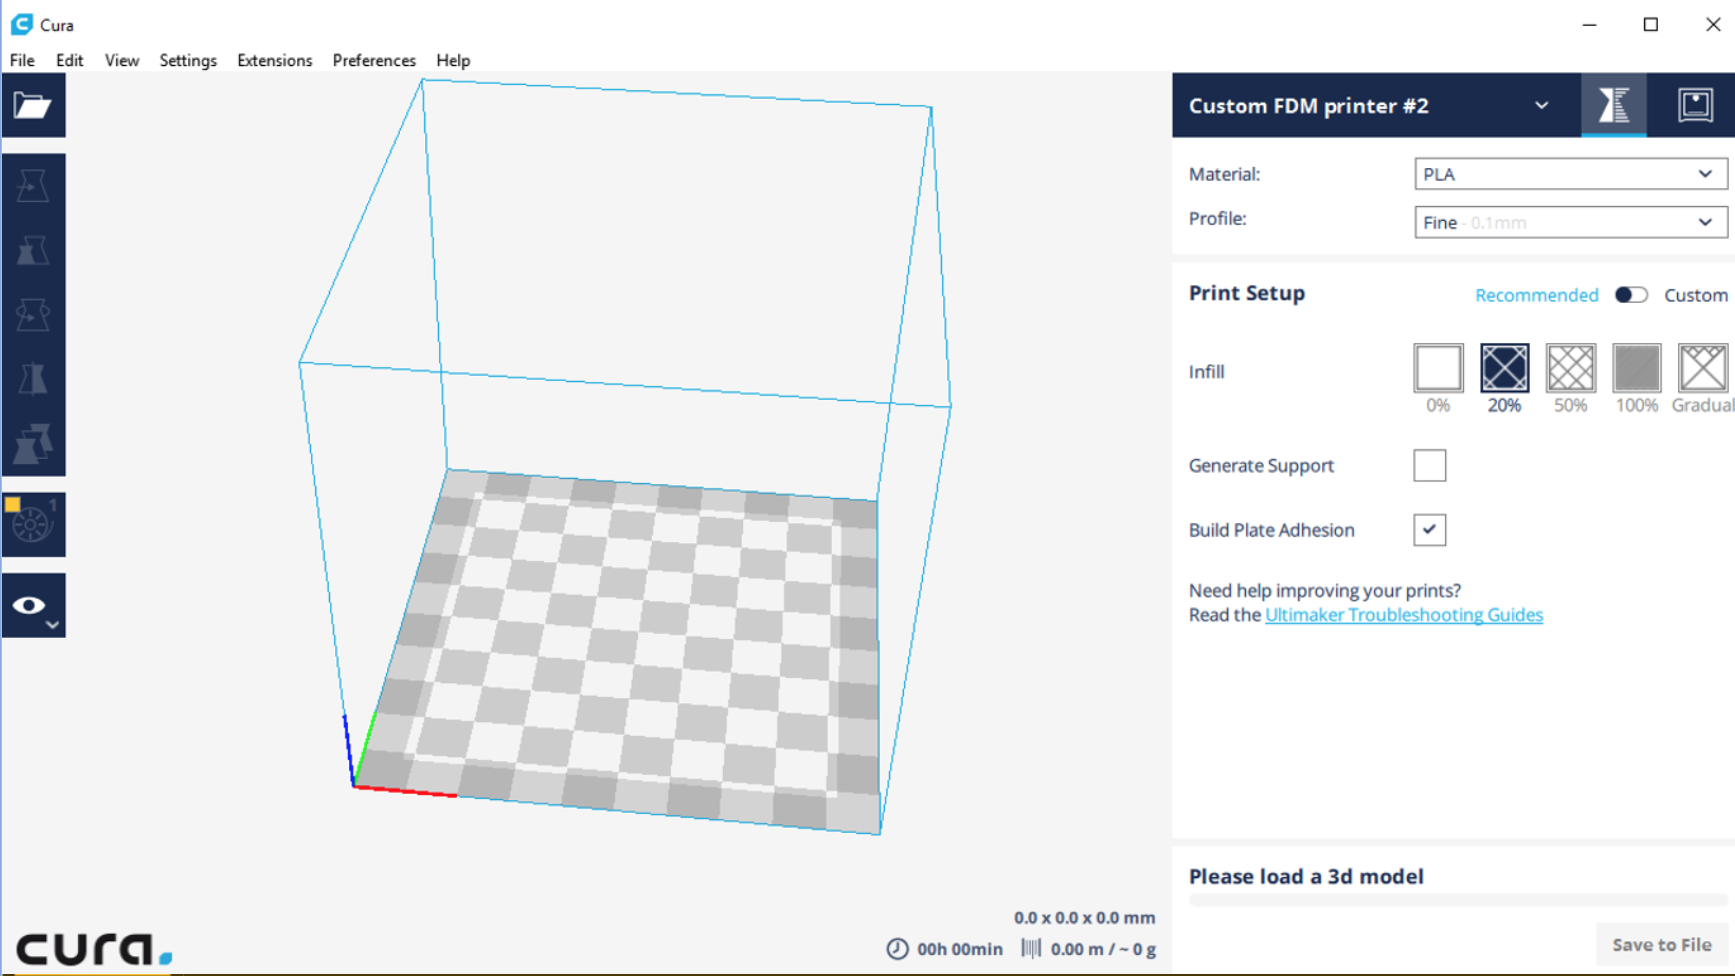Open the Extensions menu

tap(275, 60)
